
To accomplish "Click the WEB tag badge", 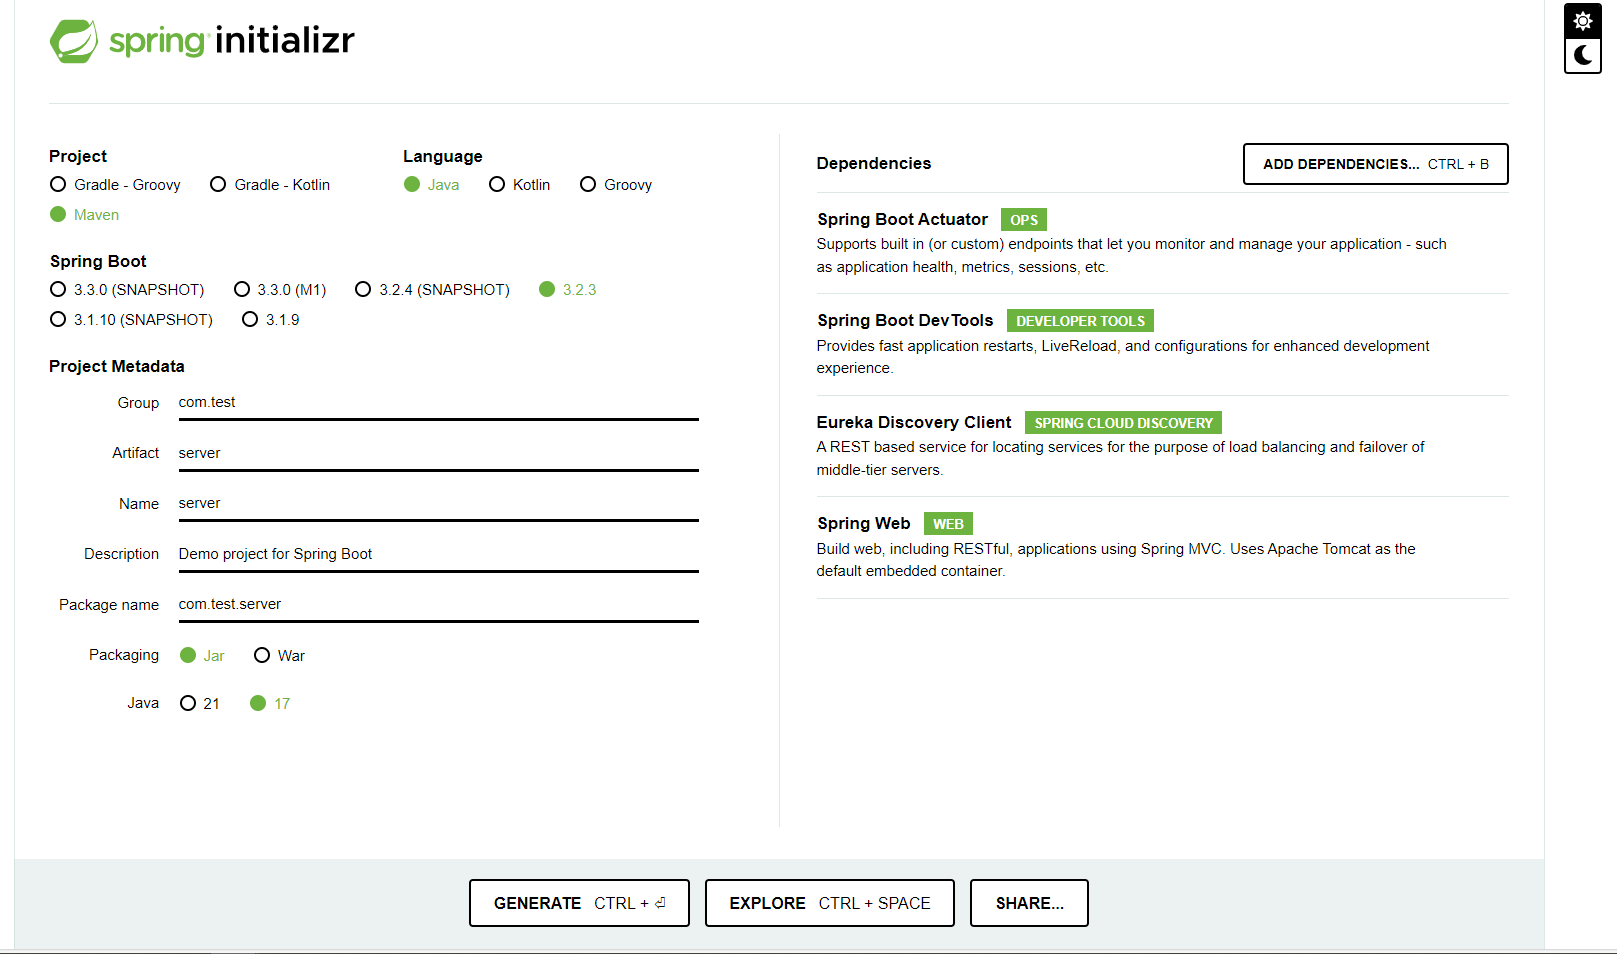I will pyautogui.click(x=948, y=524).
